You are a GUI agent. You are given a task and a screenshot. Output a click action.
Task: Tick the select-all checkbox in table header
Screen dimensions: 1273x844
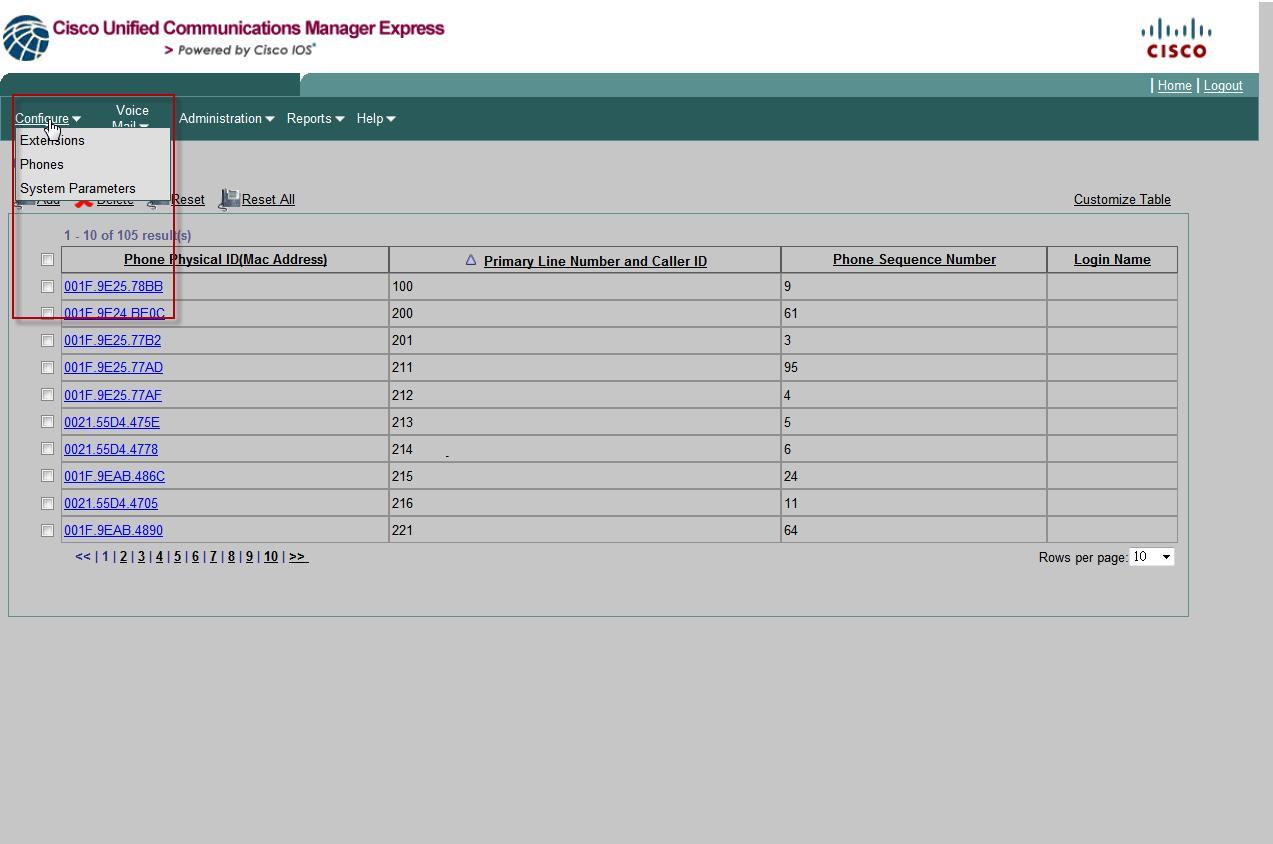[47, 260]
